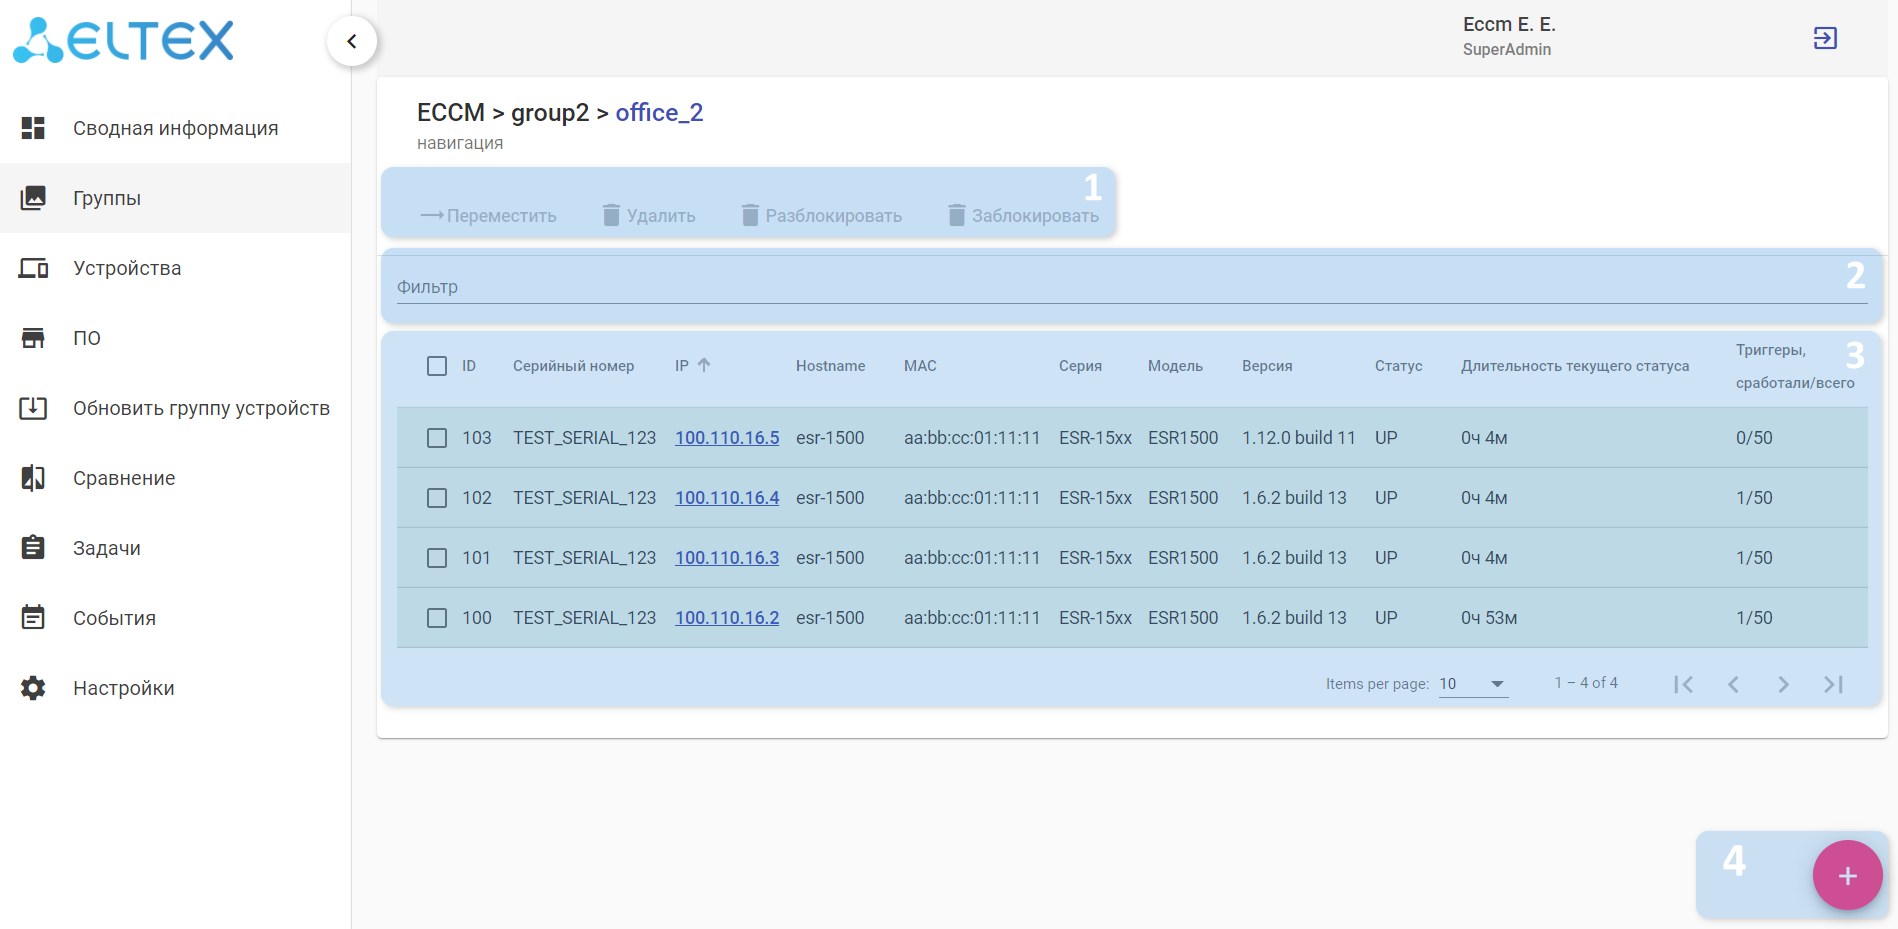Click the События calendar icon
The image size is (1898, 929).
(33, 618)
